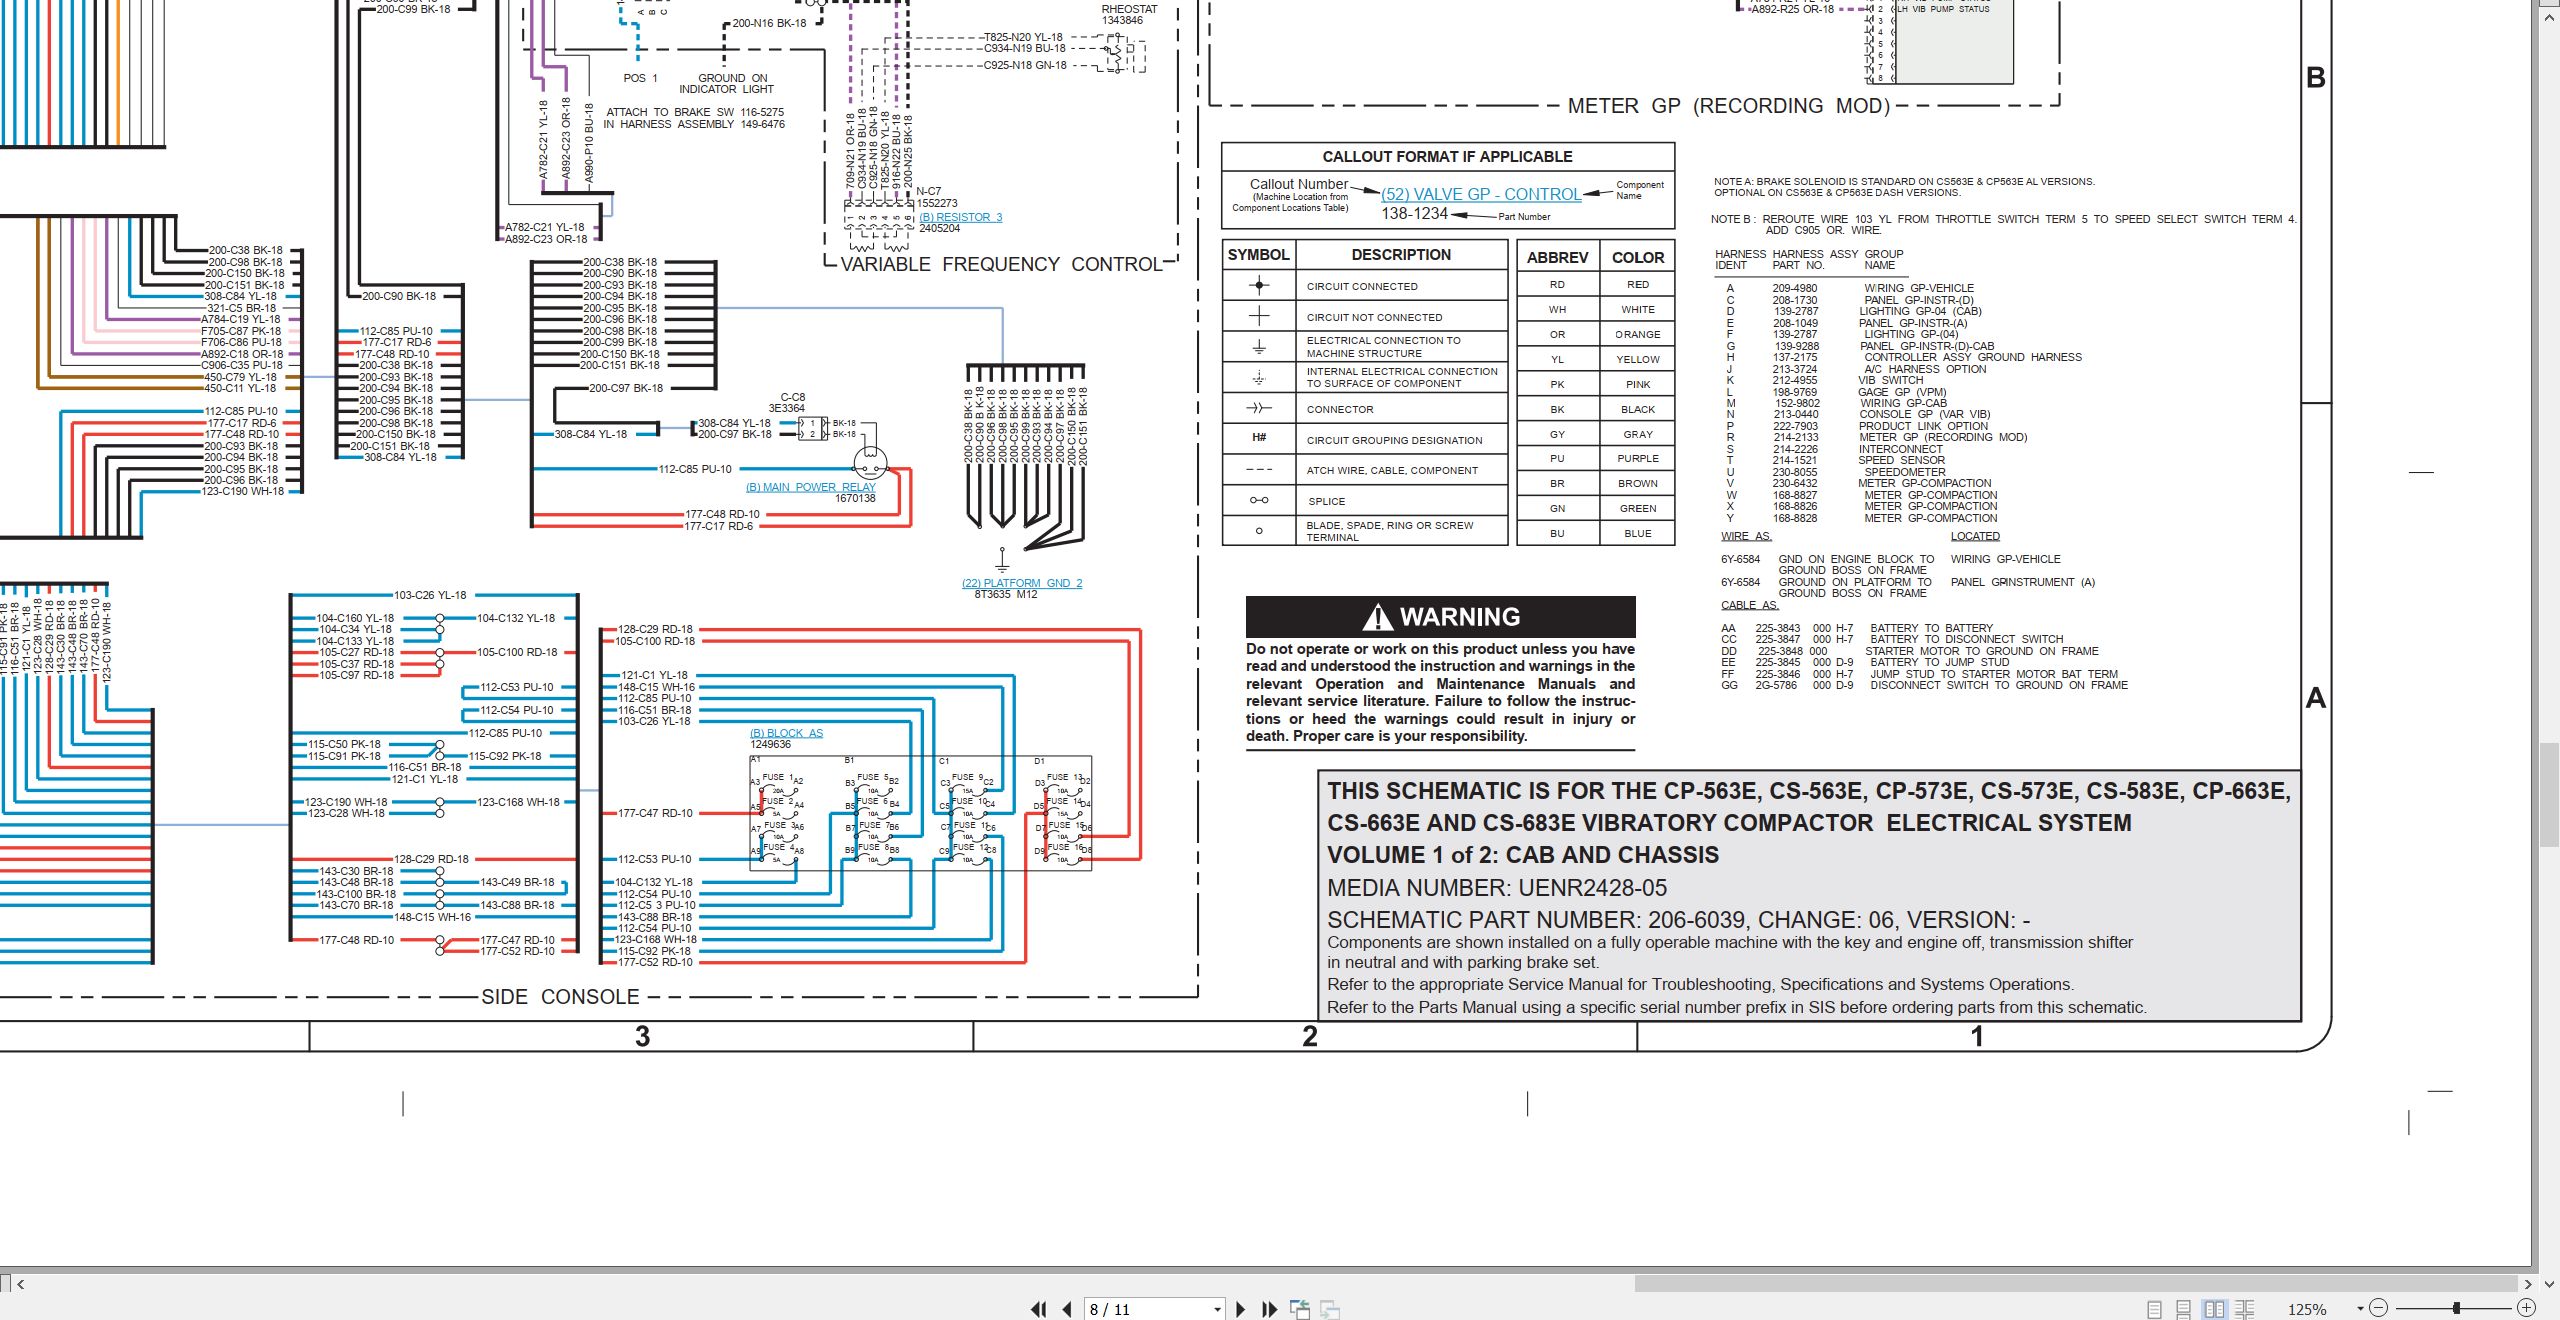This screenshot has height=1320, width=2560.
Task: Open the (B) MAIN POWER RELAY link
Action: [x=811, y=487]
